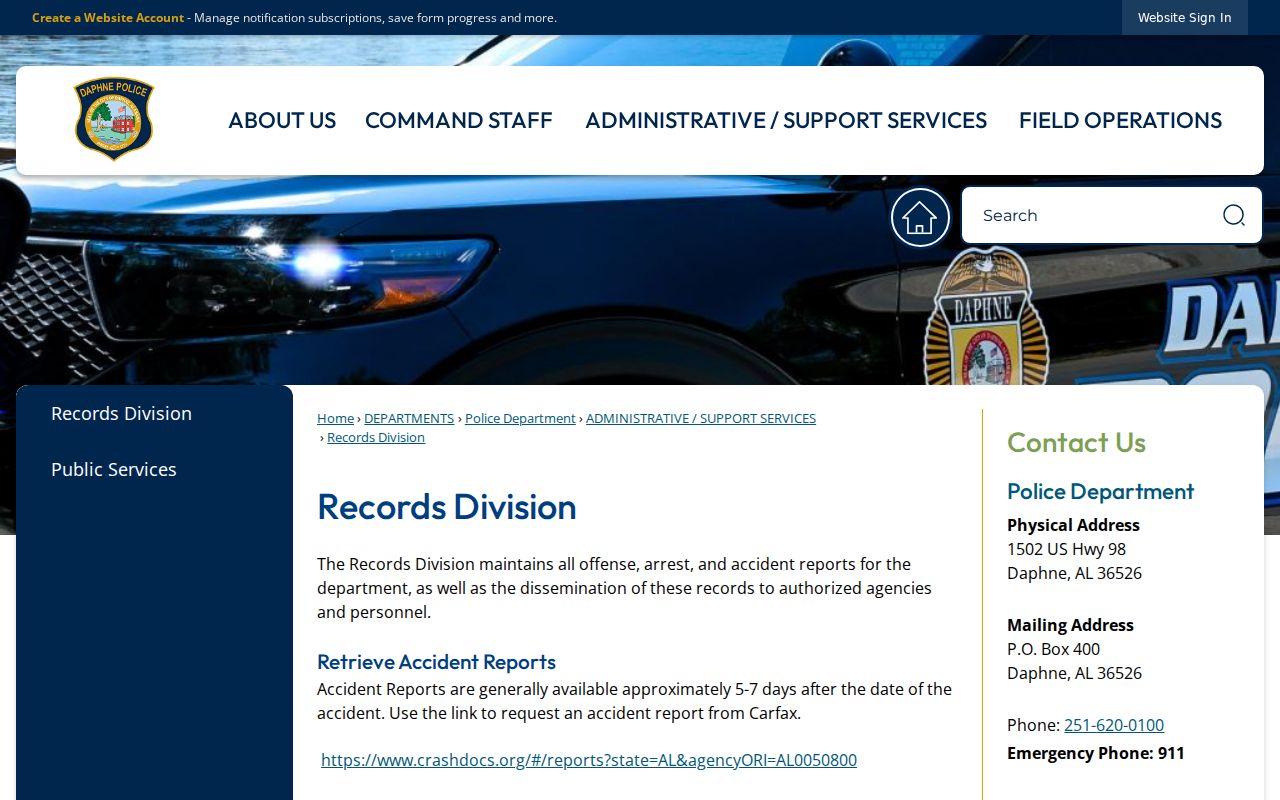Click the 1502 US Hwy 98 address text

tap(1066, 549)
